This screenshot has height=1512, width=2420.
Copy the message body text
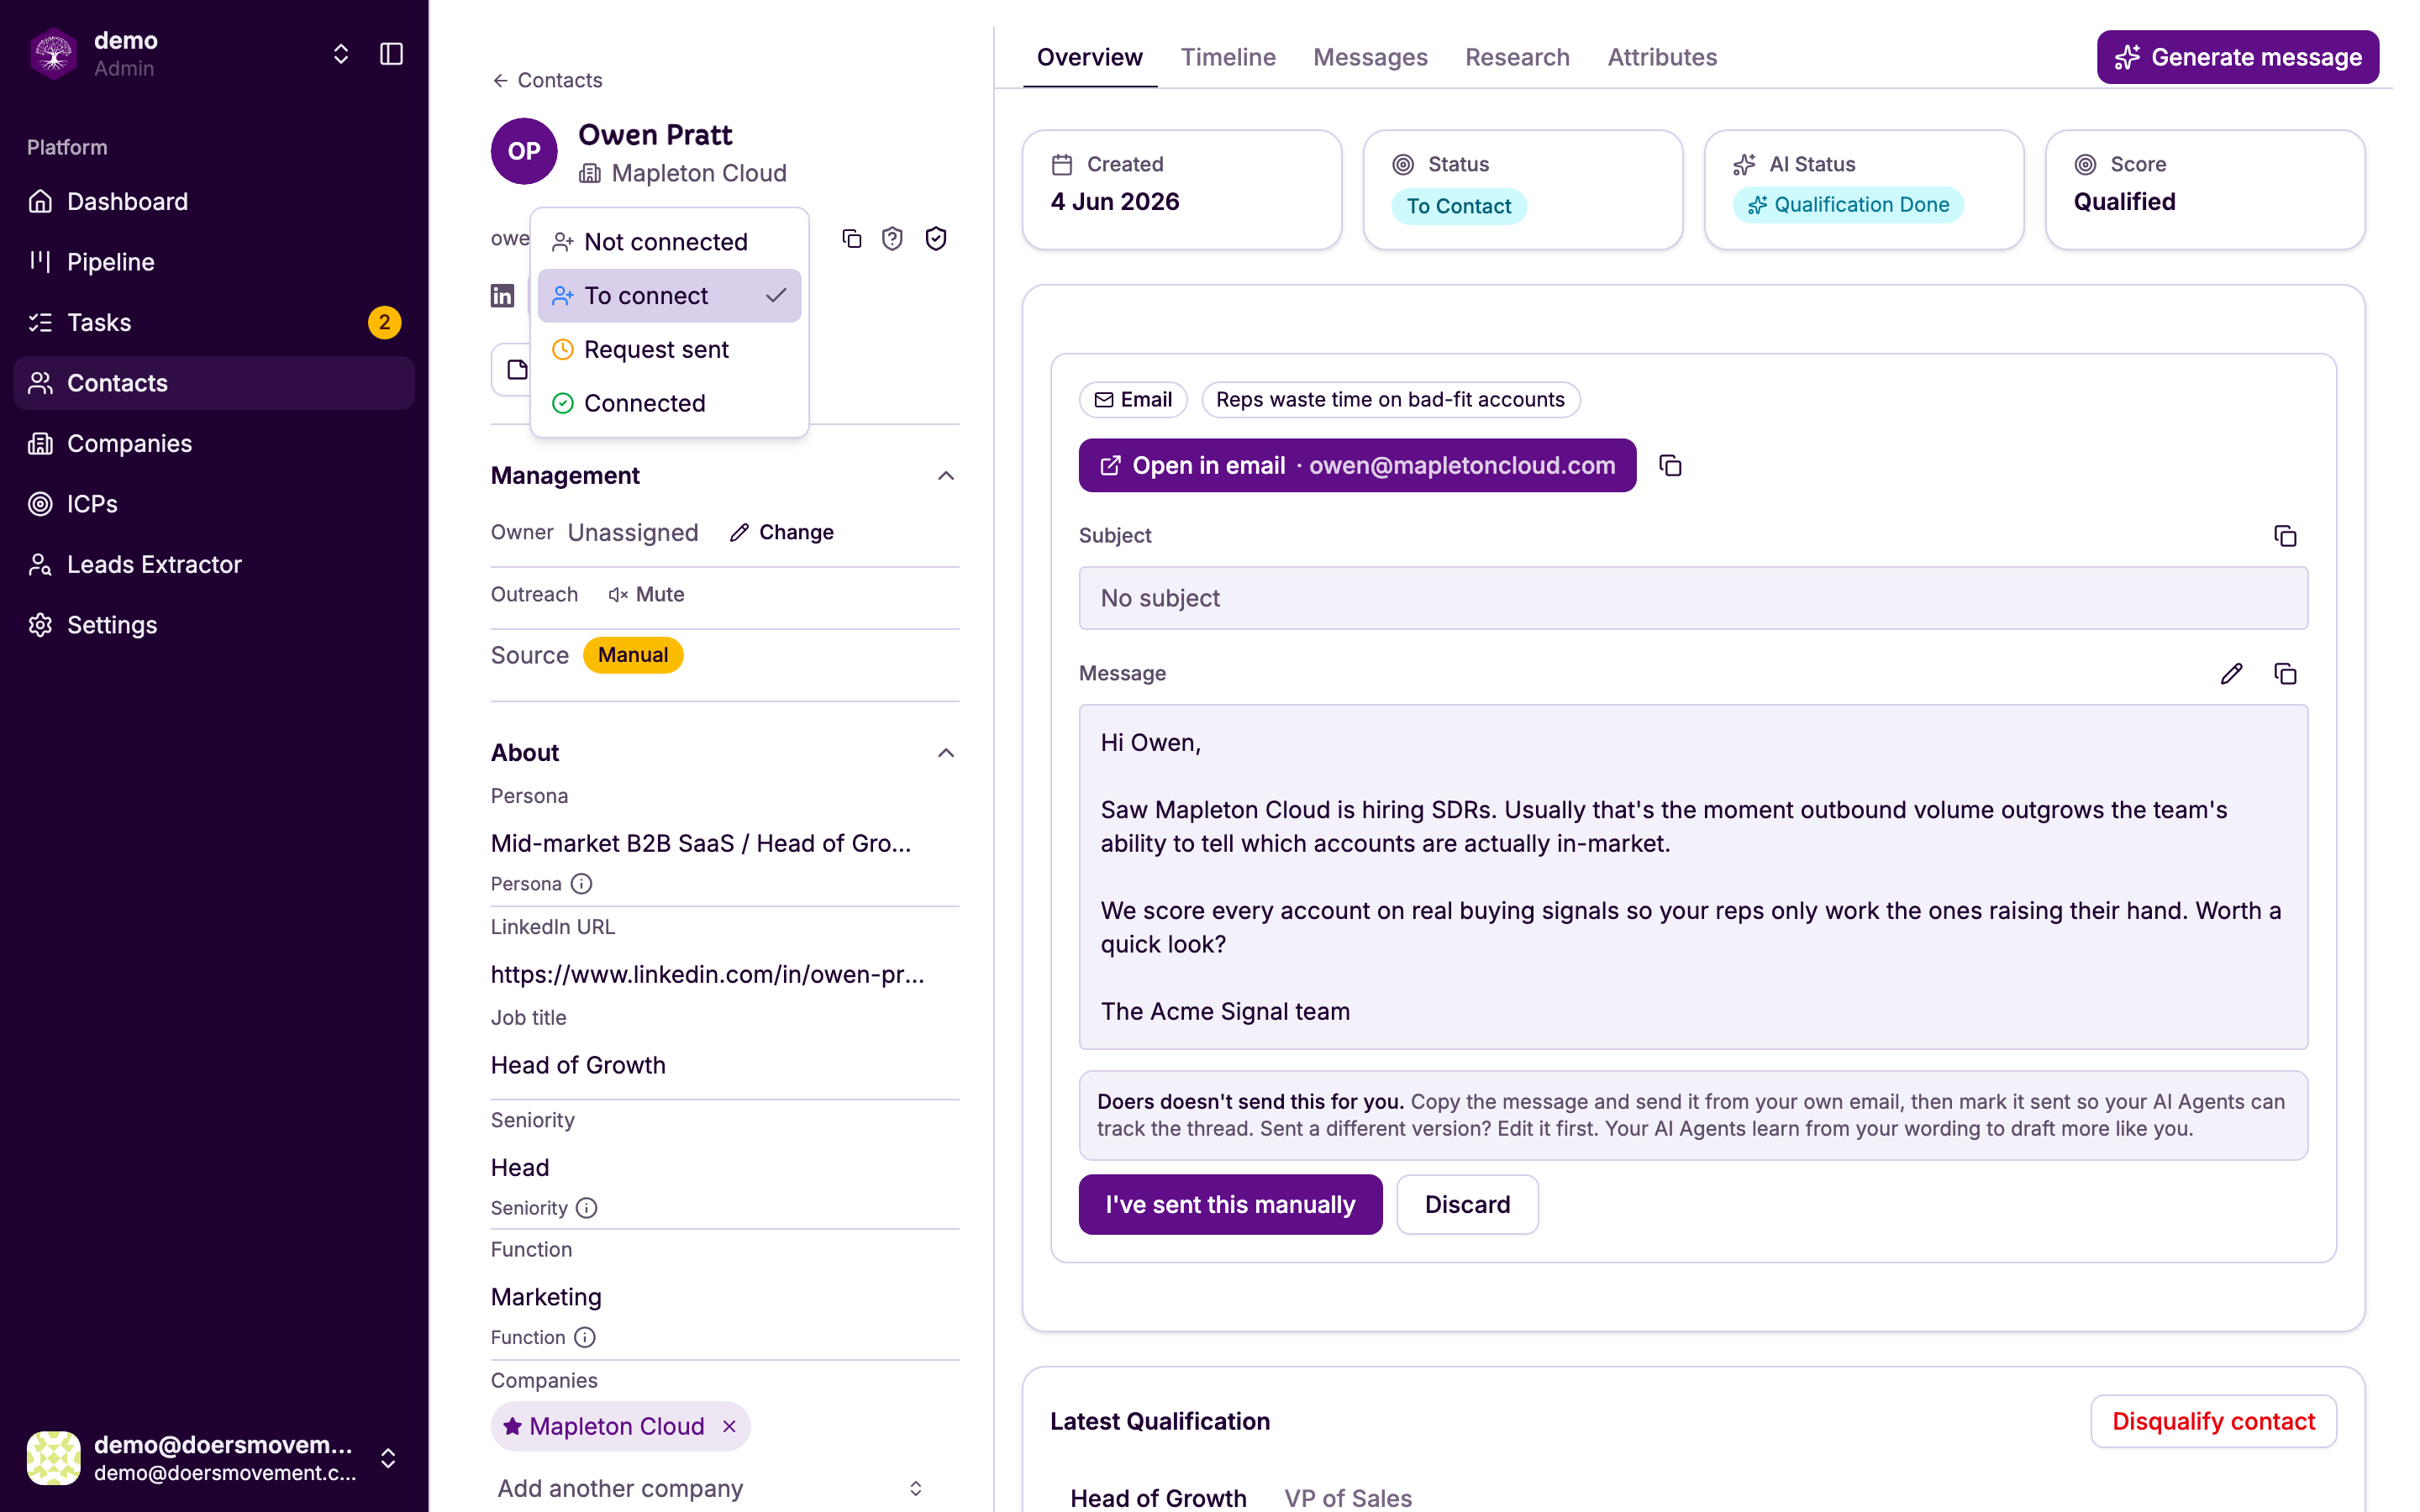[2284, 673]
